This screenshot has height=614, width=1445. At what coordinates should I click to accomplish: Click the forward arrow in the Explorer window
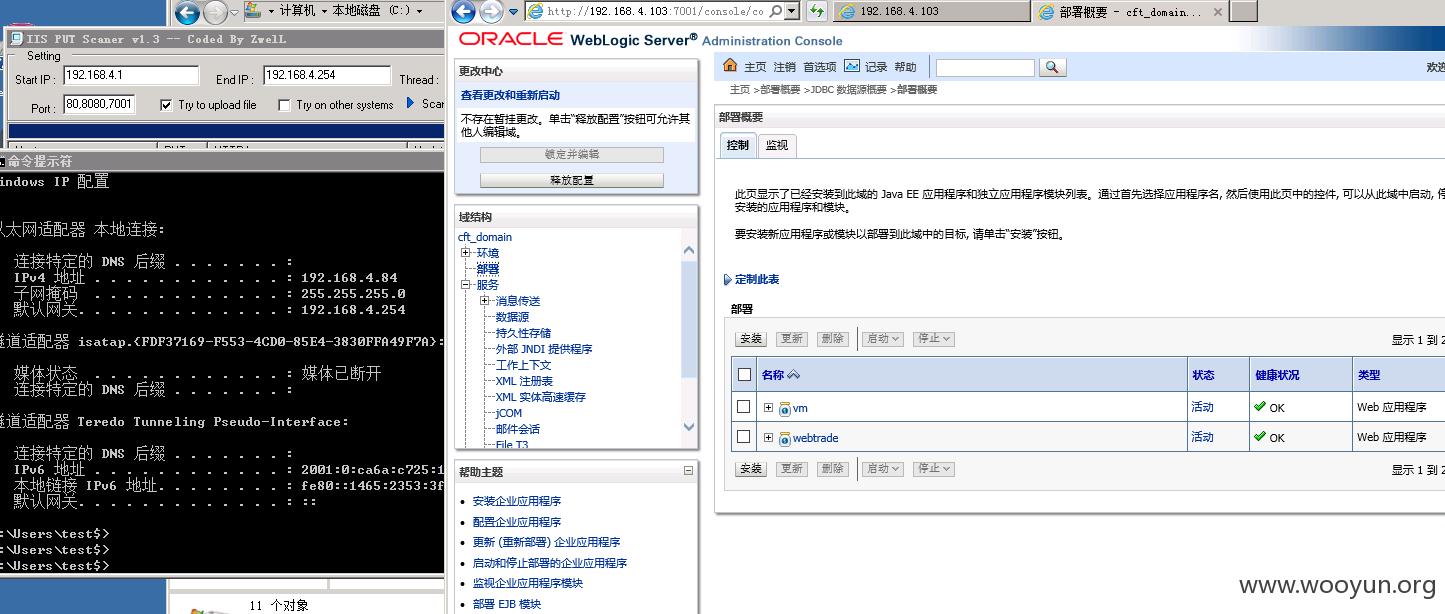tap(214, 13)
